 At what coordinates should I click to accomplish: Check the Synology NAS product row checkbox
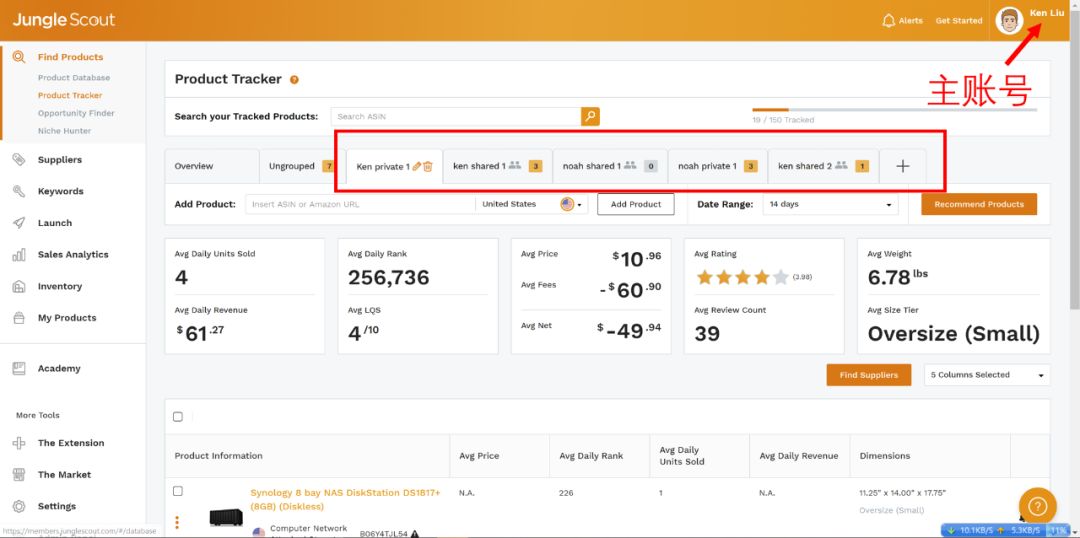[x=178, y=491]
